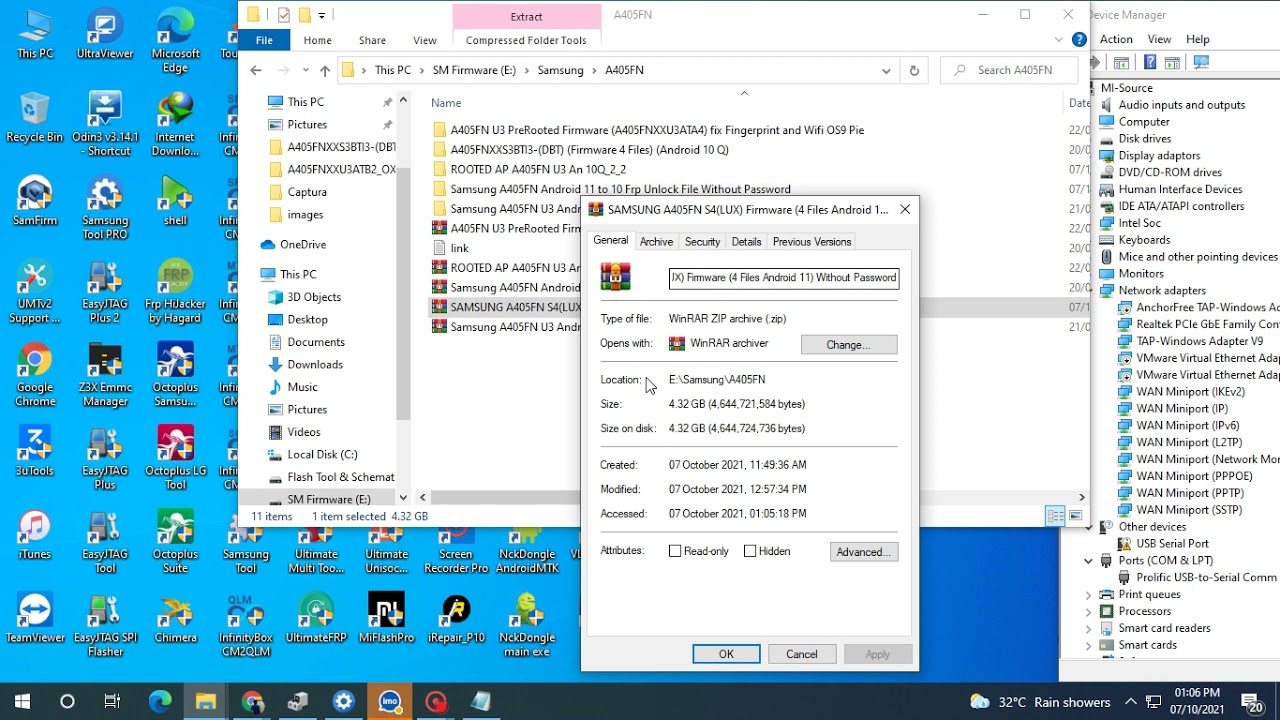Open the Security tab in Properties

pos(702,242)
